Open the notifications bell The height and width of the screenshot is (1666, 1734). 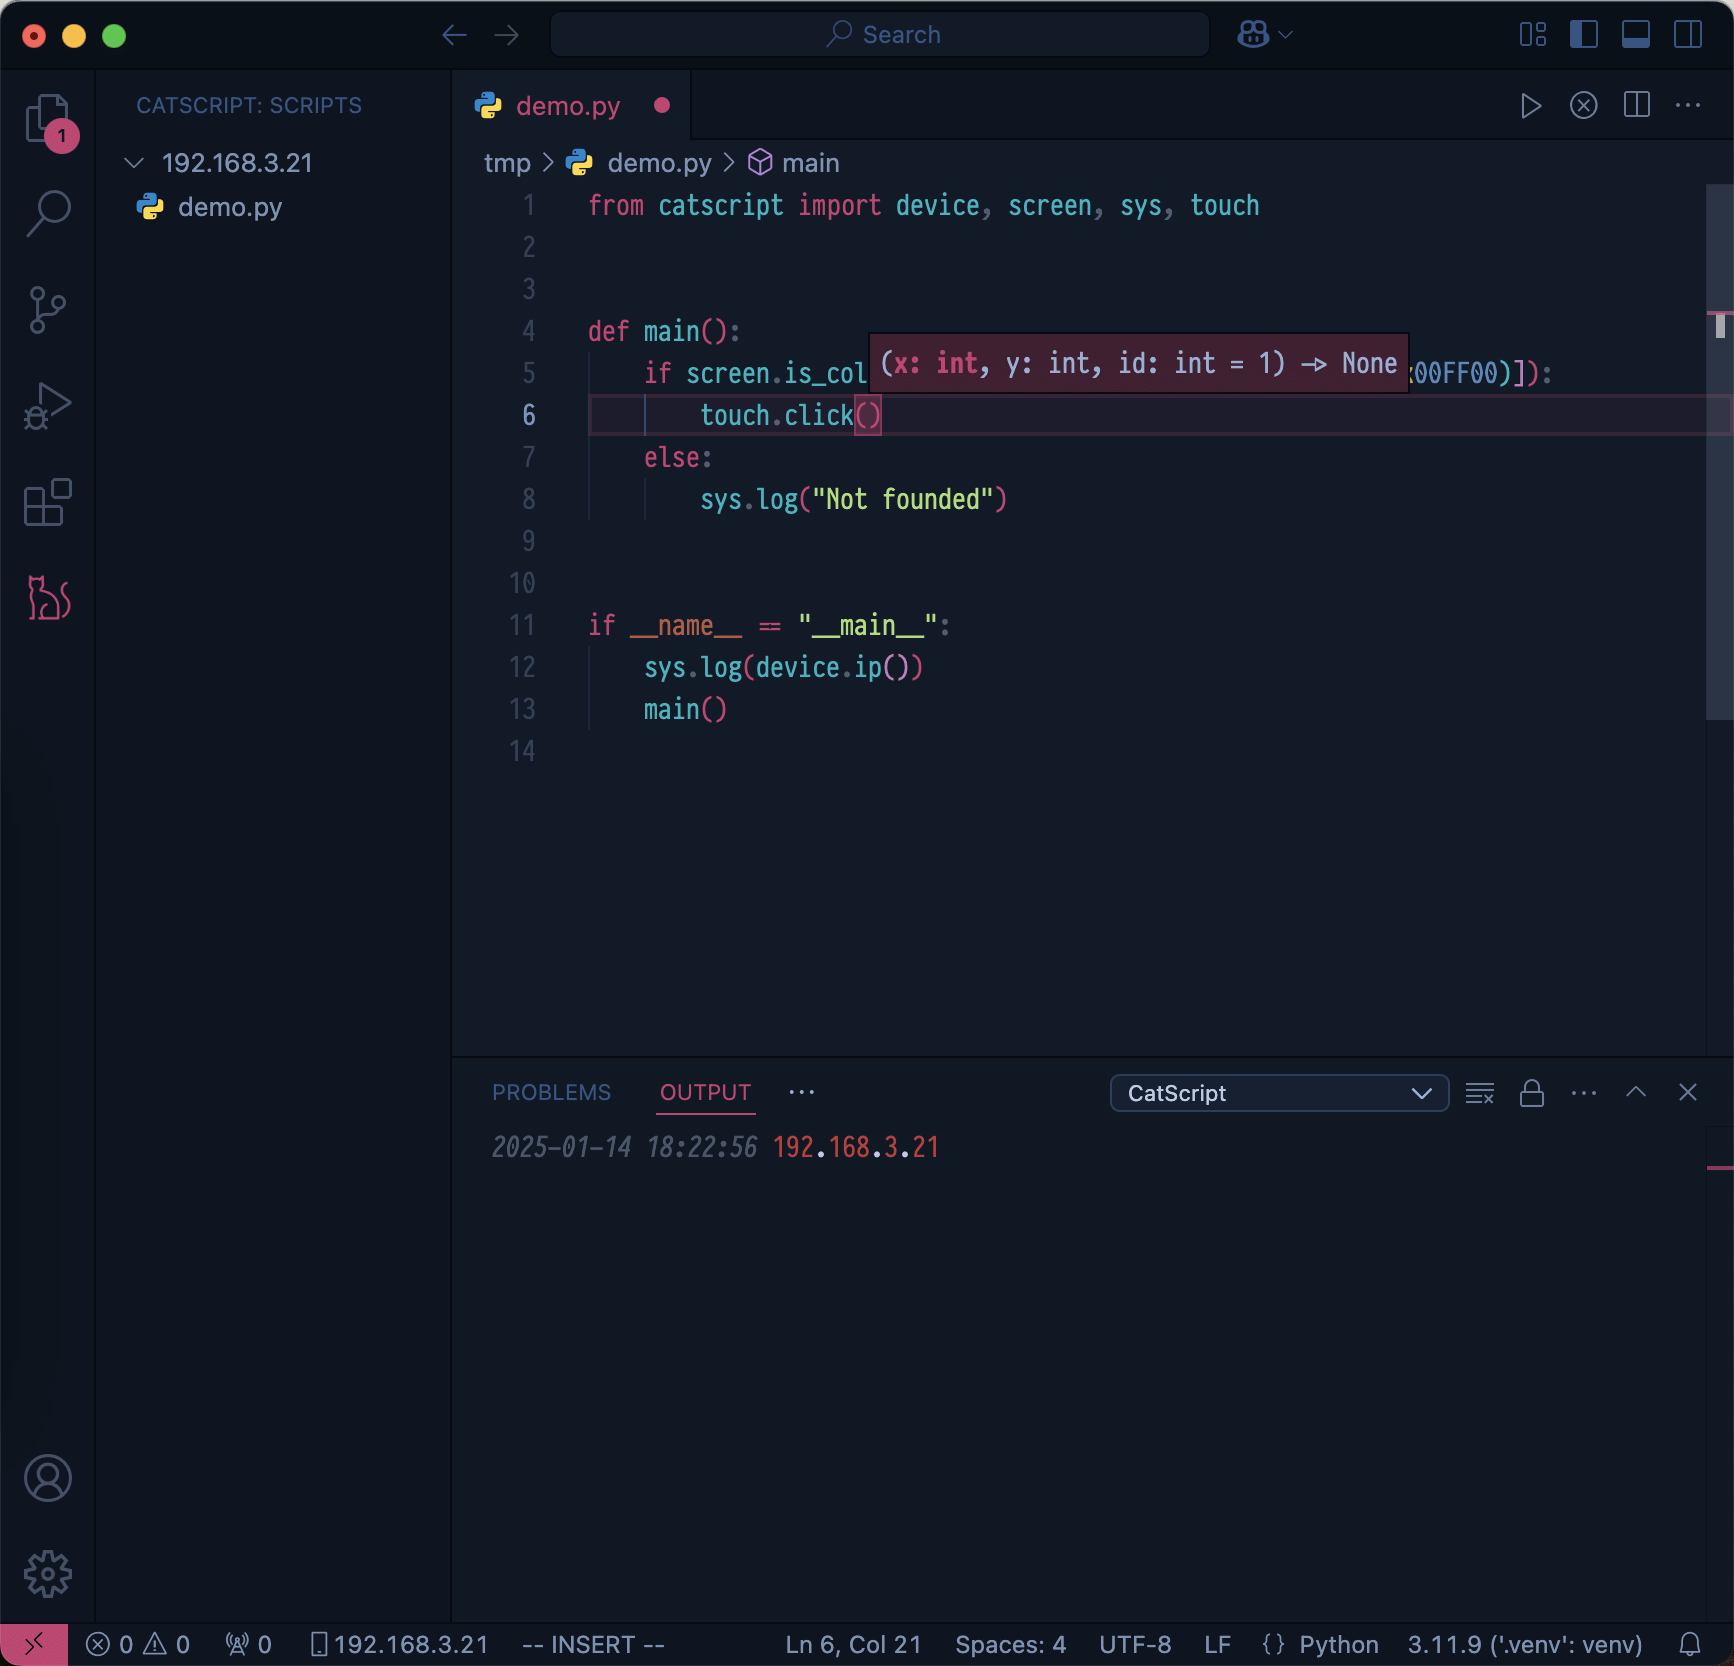click(1691, 1644)
